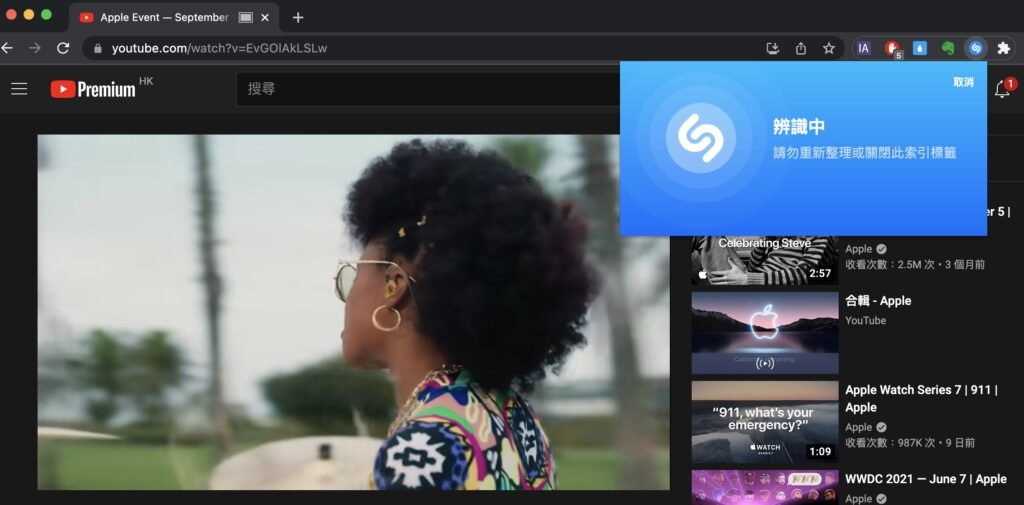Click the YouTube label under 合輯 - Apple
The height and width of the screenshot is (505, 1024).
click(865, 321)
